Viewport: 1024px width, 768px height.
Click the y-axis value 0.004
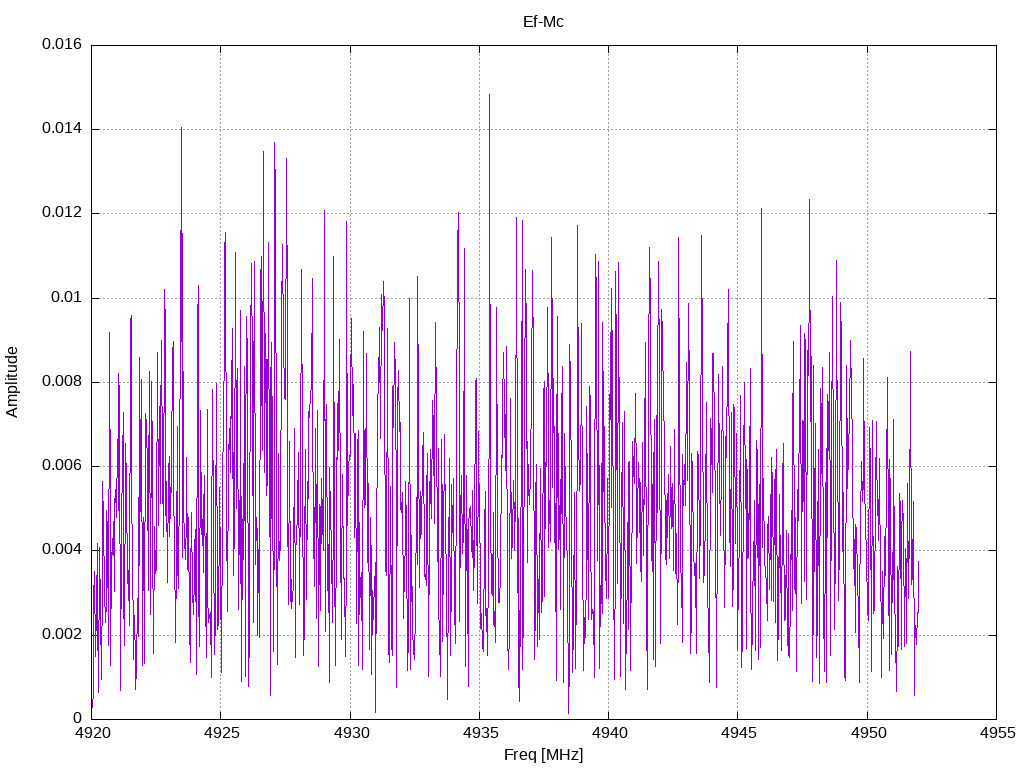62,550
